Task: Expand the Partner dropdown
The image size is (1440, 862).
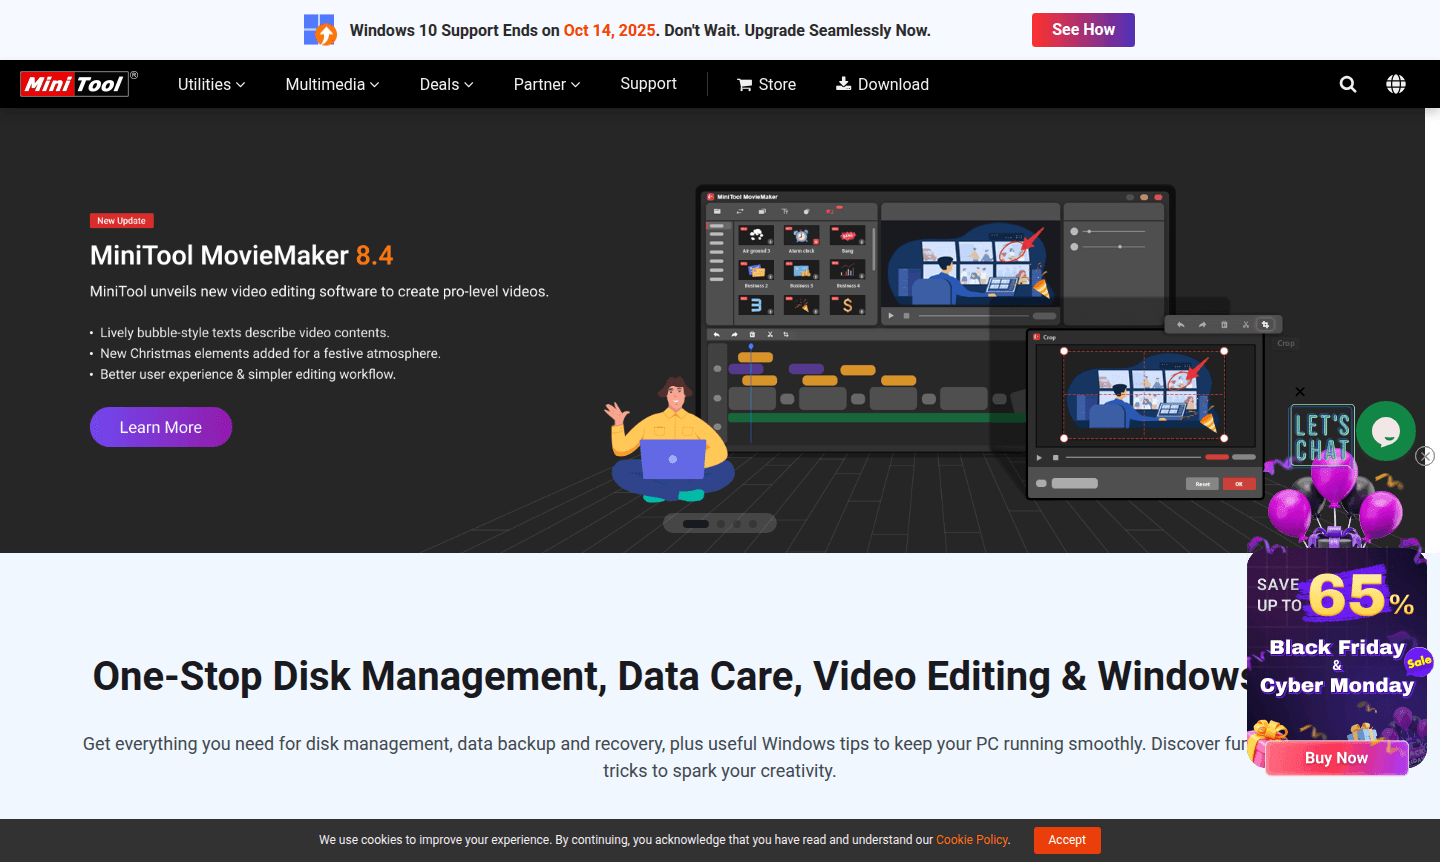Action: (x=546, y=84)
